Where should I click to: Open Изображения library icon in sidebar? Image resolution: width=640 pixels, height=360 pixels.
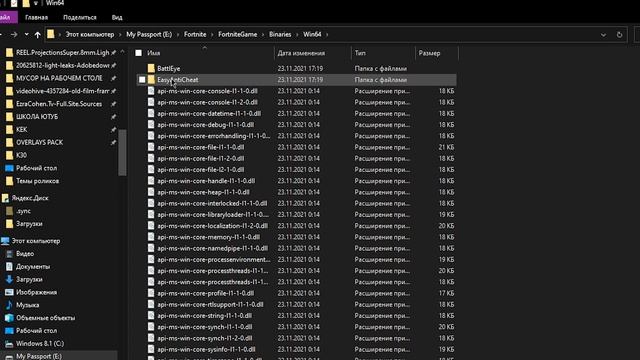9,292
